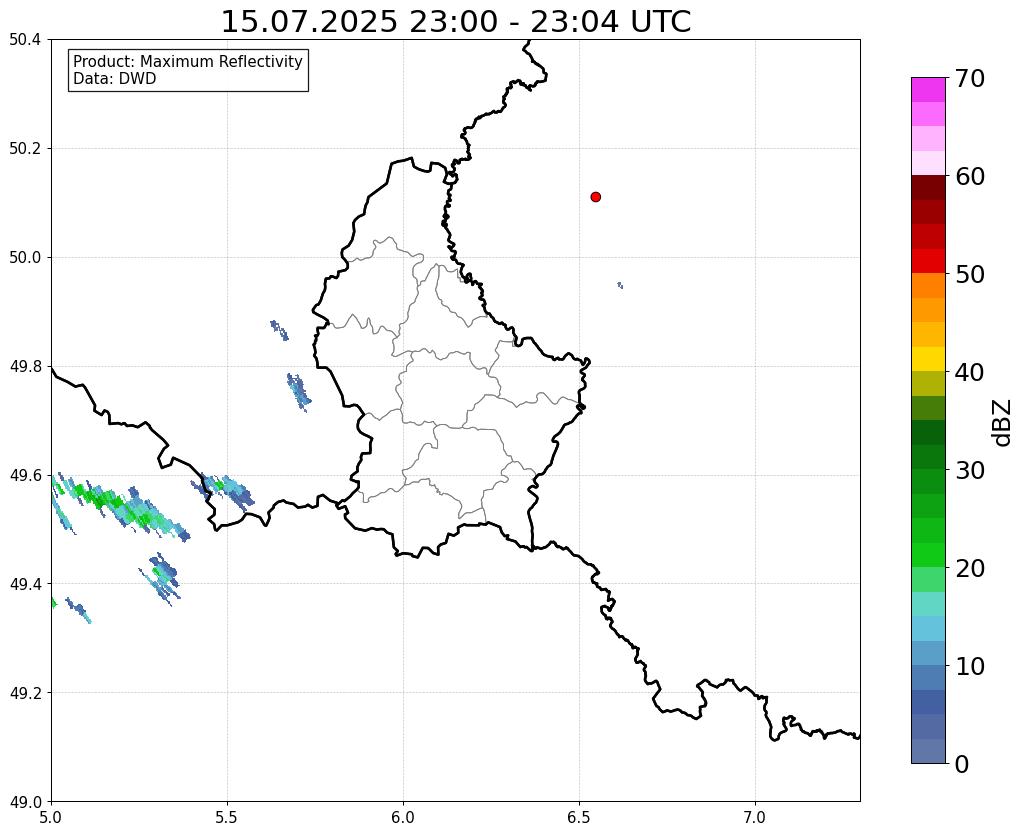The image size is (1023, 834).
Task: Click the 49.2 latitude axis label
Action: coord(25,693)
